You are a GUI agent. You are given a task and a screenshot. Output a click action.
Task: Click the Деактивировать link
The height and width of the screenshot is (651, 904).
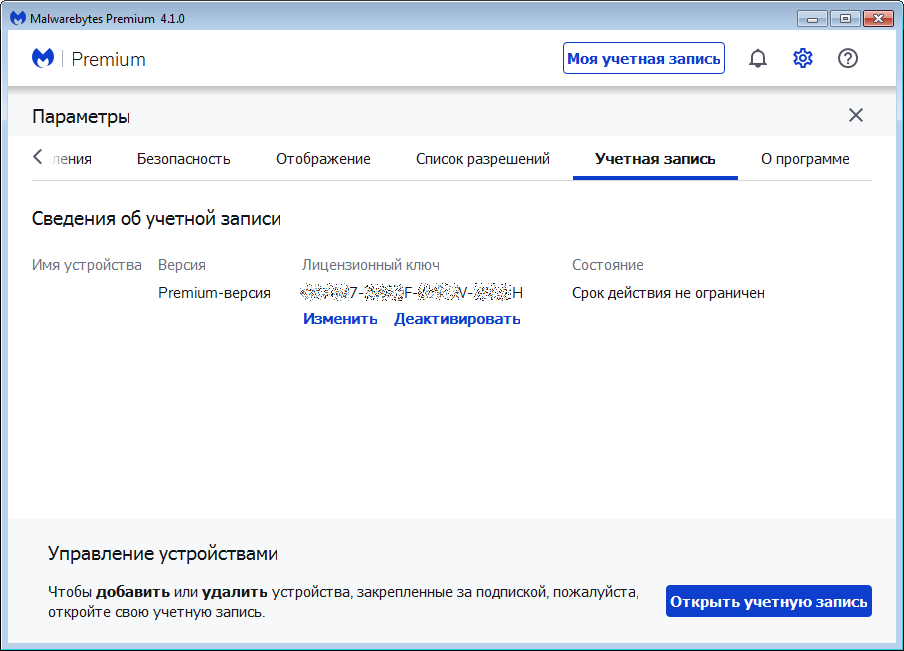457,319
